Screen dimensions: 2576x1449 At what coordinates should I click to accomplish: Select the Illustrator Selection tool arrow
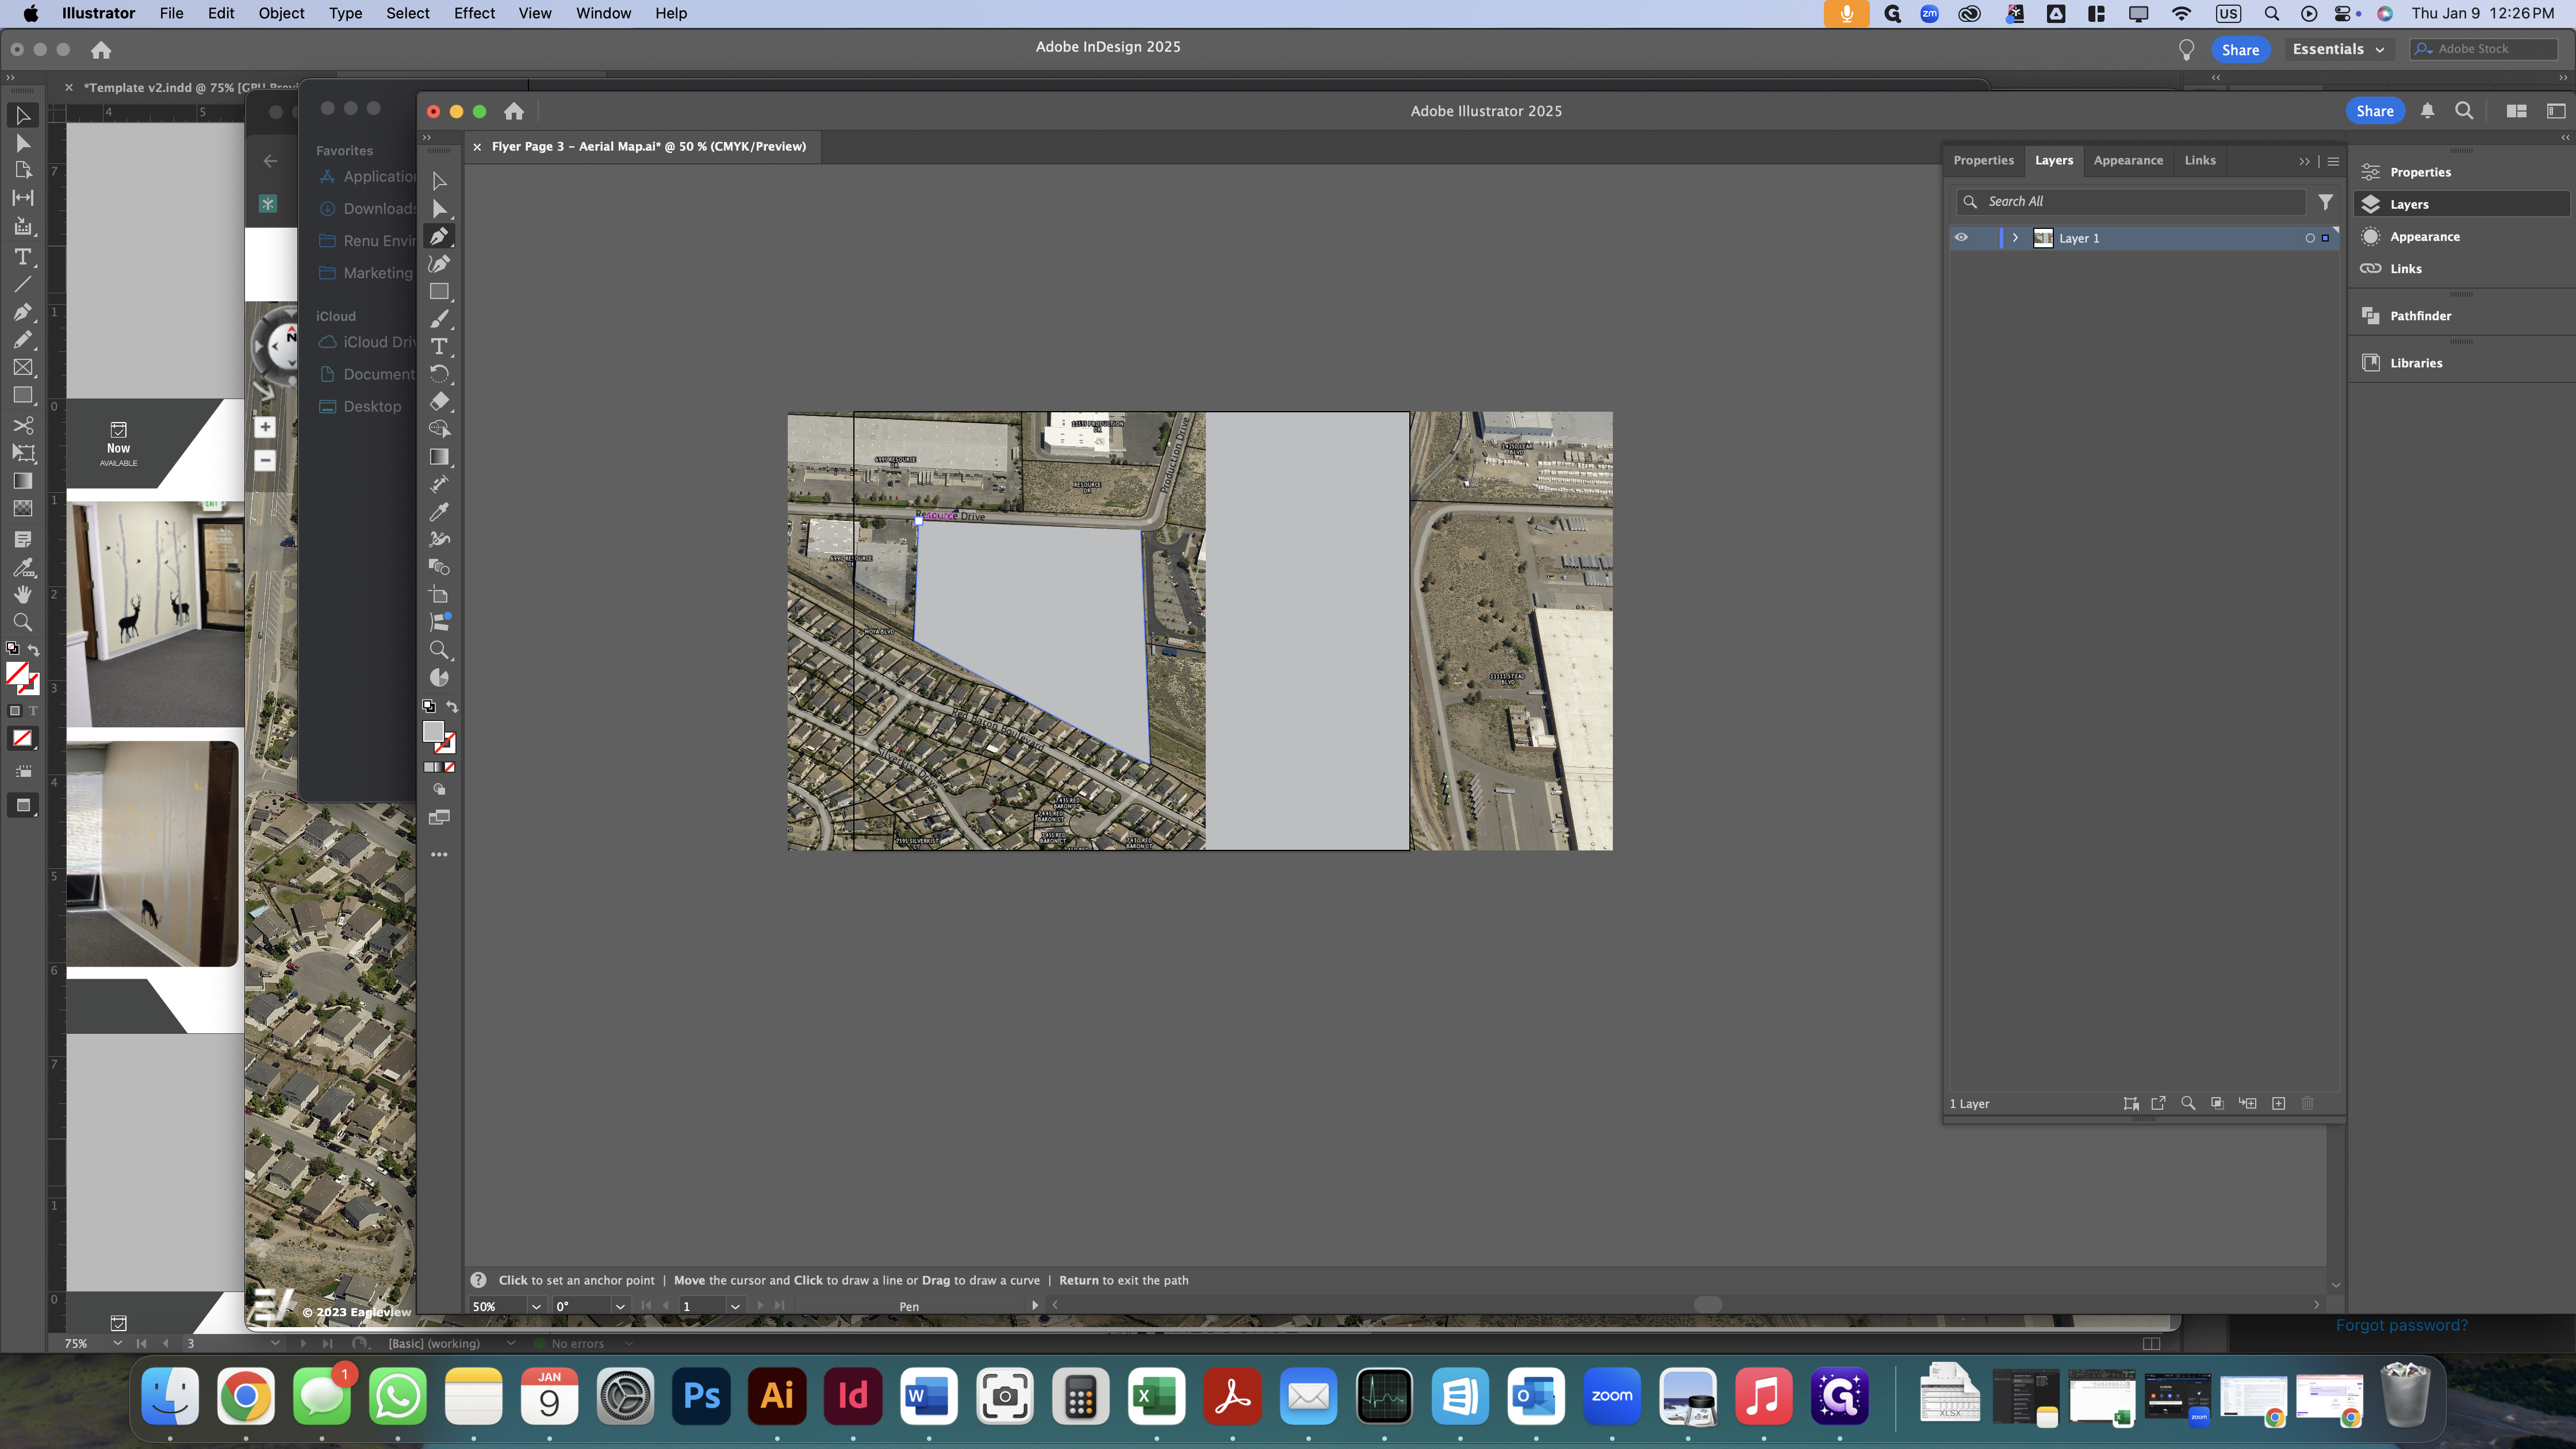[x=439, y=181]
